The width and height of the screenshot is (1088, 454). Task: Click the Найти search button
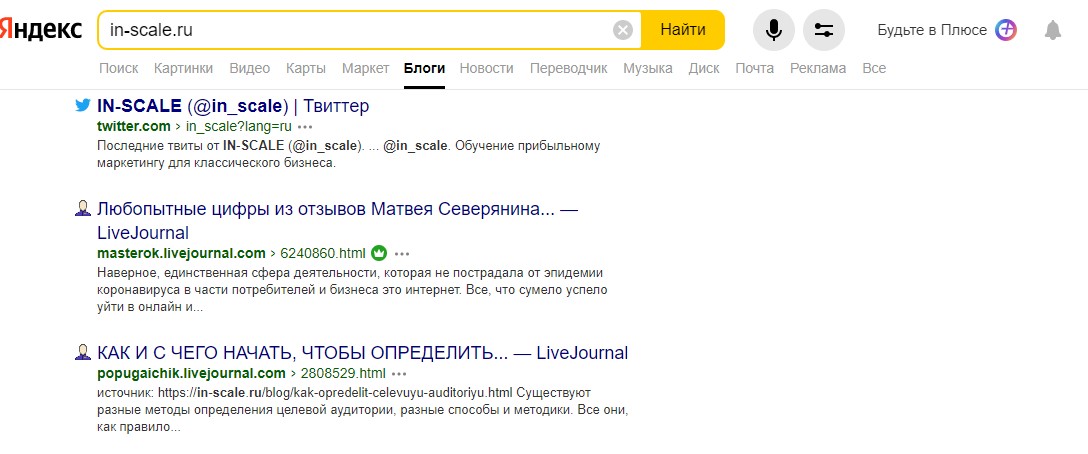683,30
